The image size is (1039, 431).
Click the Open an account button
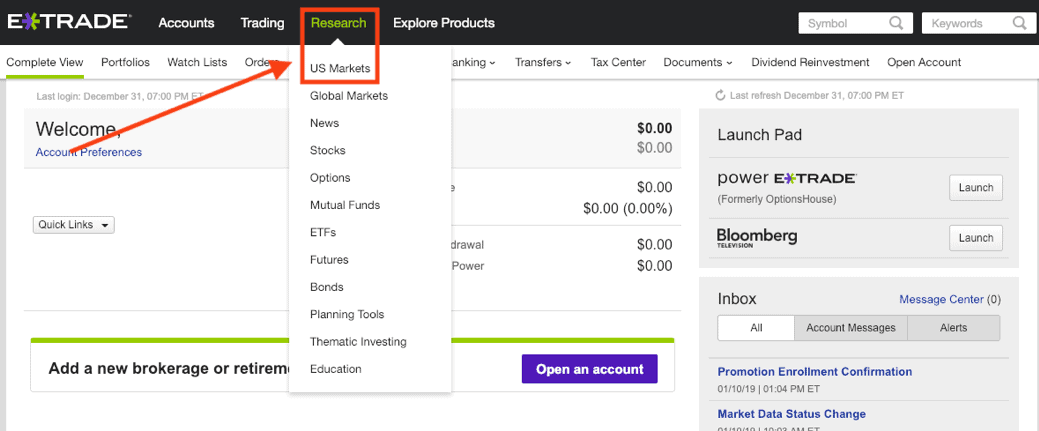tap(590, 369)
